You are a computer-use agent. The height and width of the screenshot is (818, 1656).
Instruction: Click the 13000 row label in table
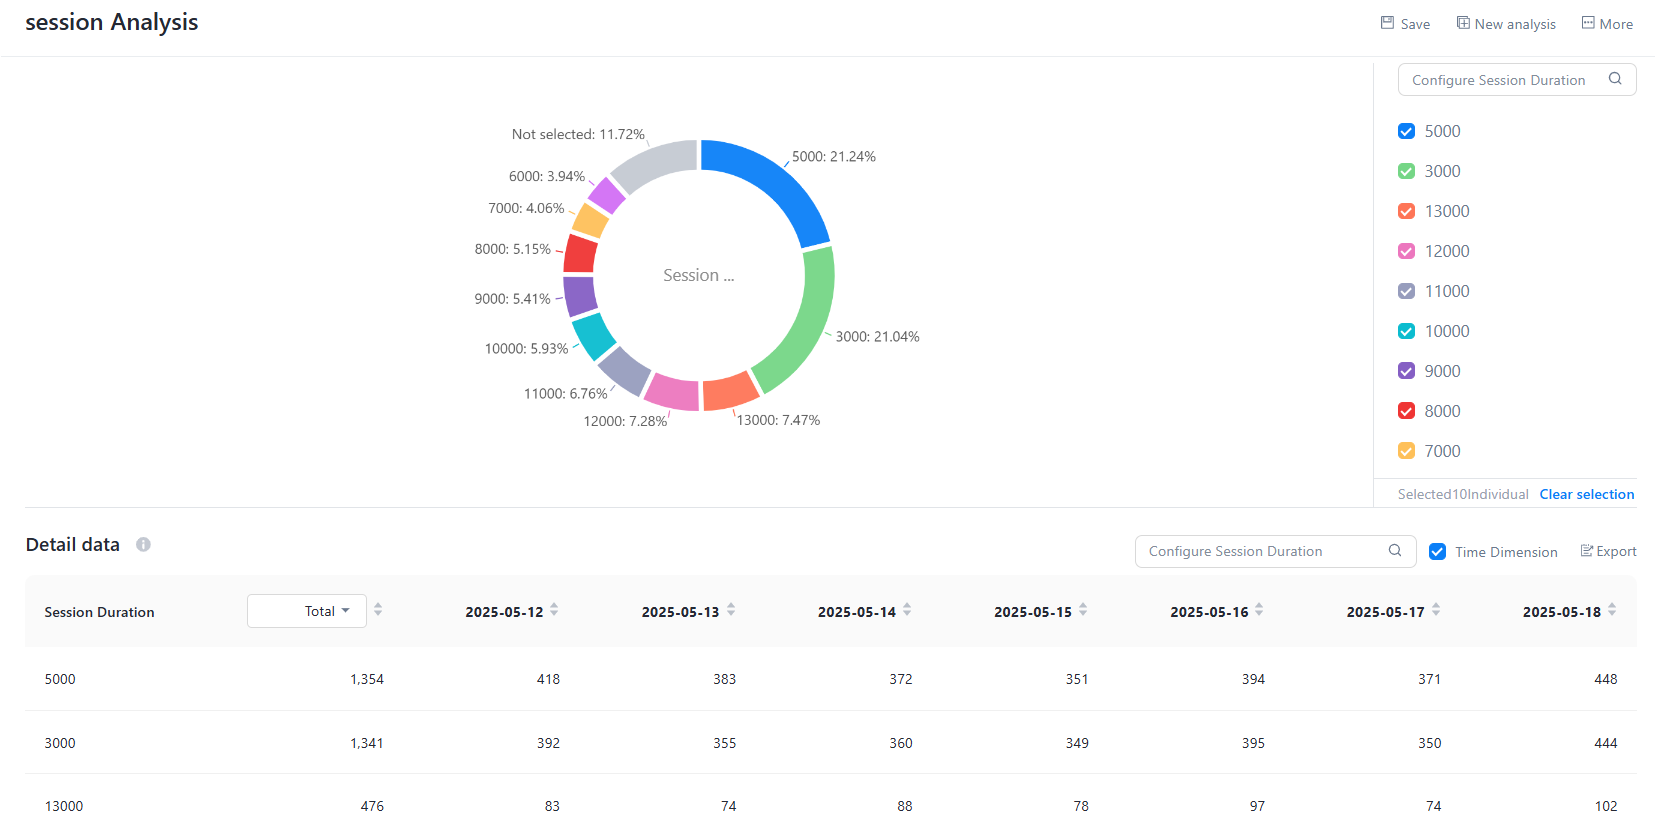(64, 806)
